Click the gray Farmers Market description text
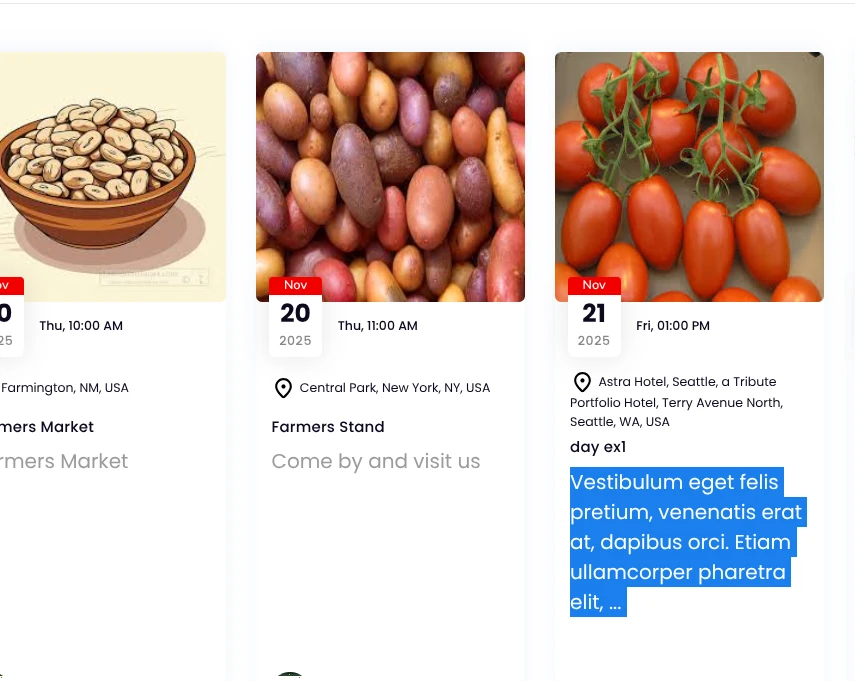The image size is (855, 681). click(65, 462)
